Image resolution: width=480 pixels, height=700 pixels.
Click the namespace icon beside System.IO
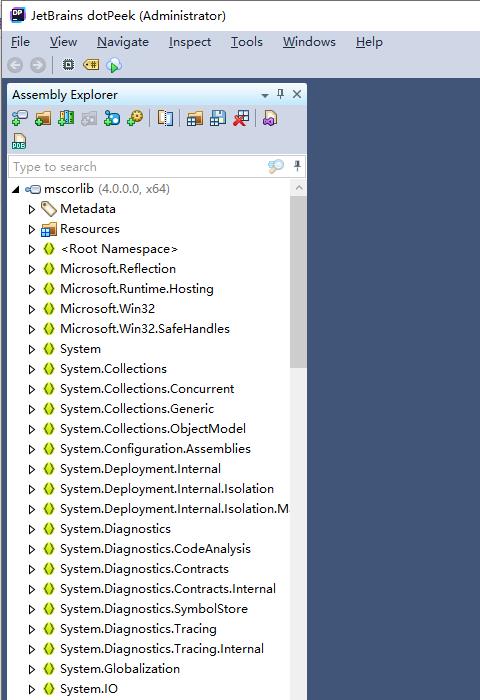[x=49, y=688]
